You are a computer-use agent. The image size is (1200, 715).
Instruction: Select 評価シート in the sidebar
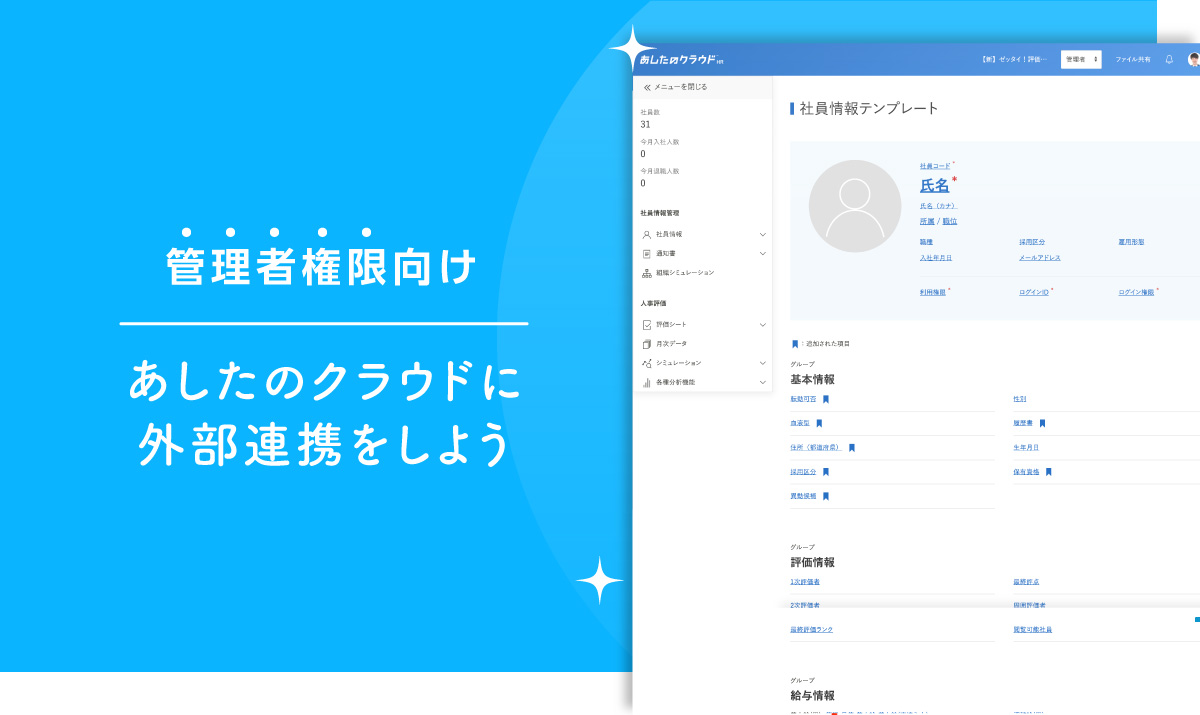[x=671, y=325]
